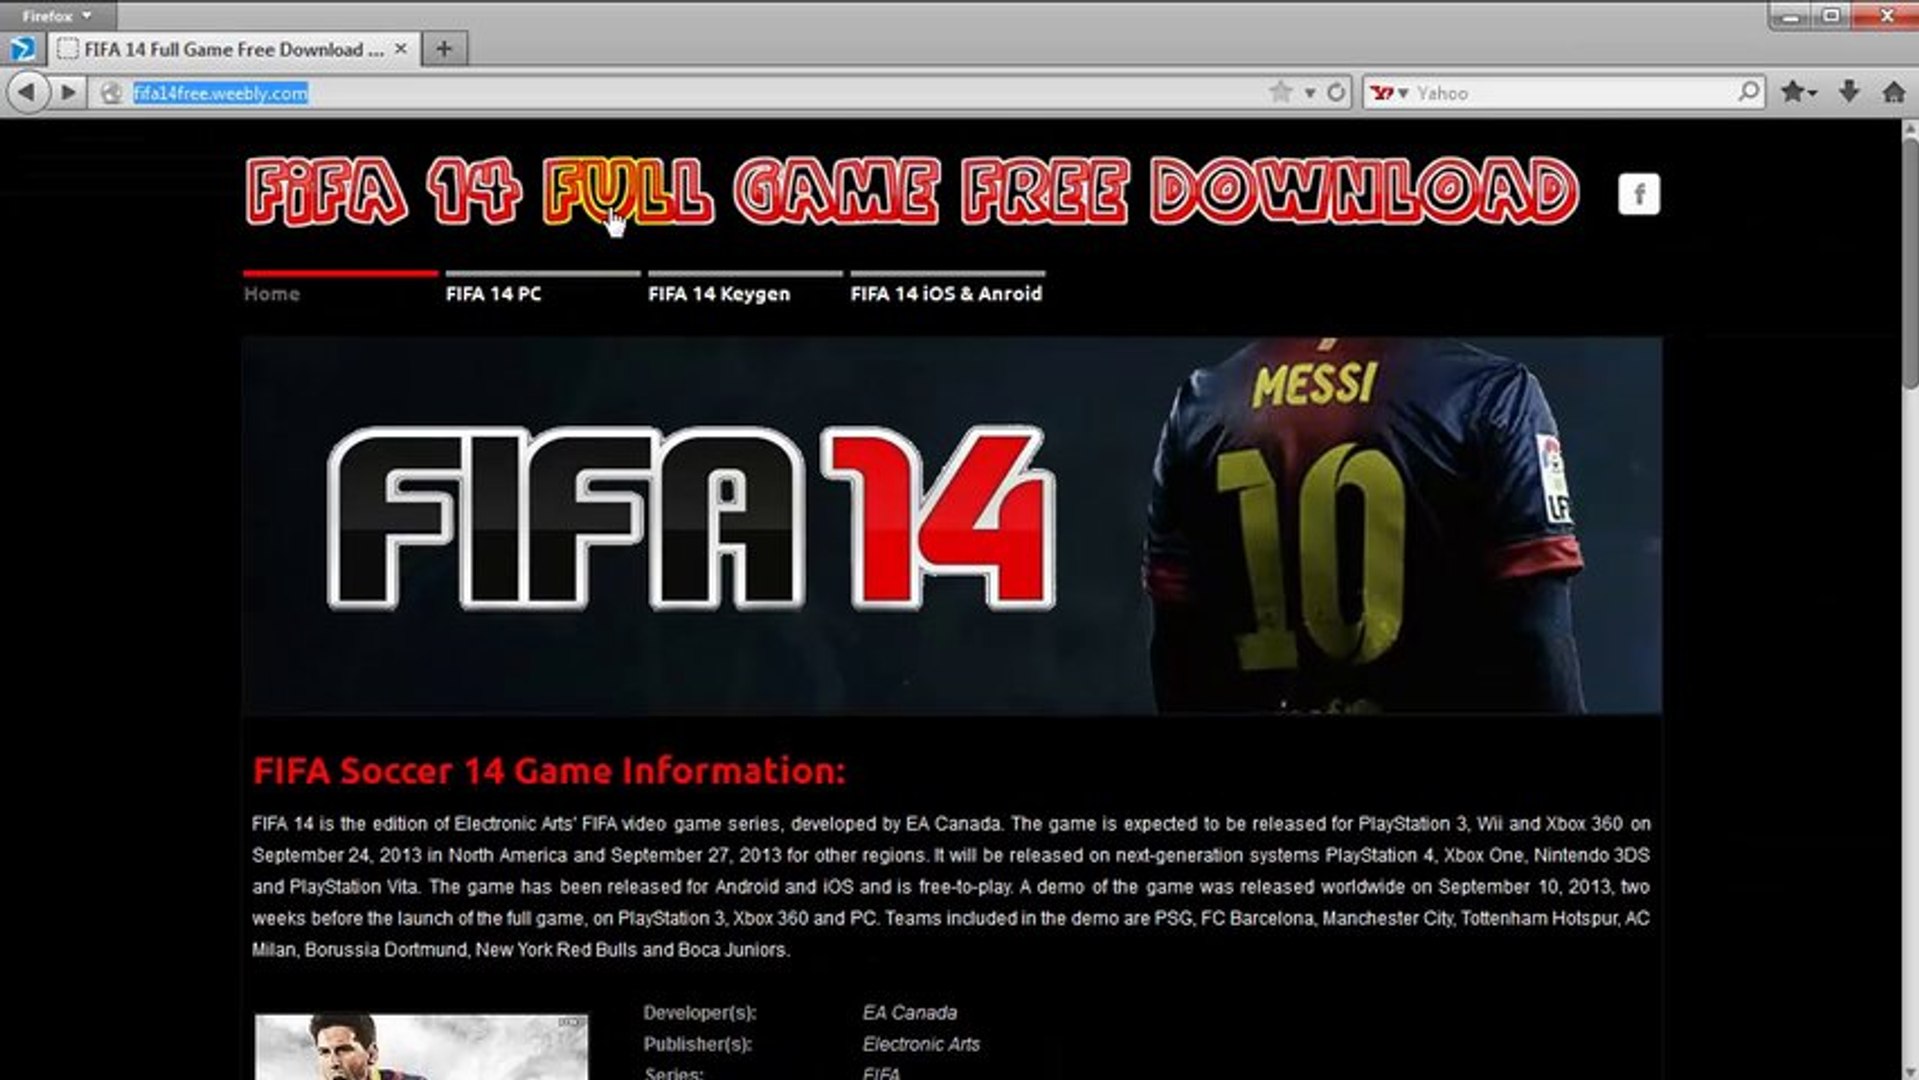Reload the current page

[x=1336, y=93]
